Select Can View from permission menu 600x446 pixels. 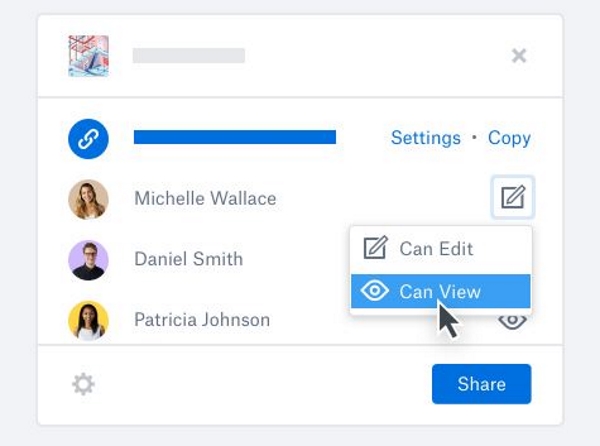(440, 291)
